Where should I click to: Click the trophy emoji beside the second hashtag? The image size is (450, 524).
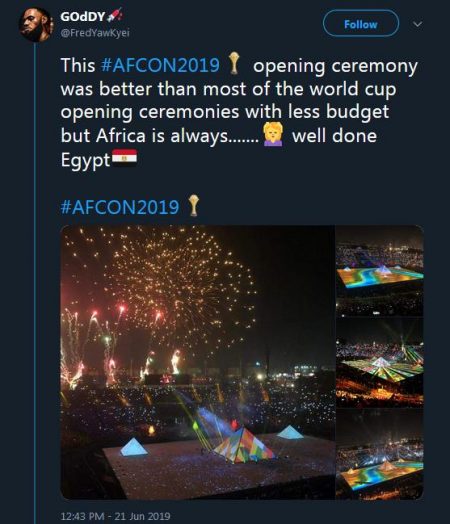[194, 205]
